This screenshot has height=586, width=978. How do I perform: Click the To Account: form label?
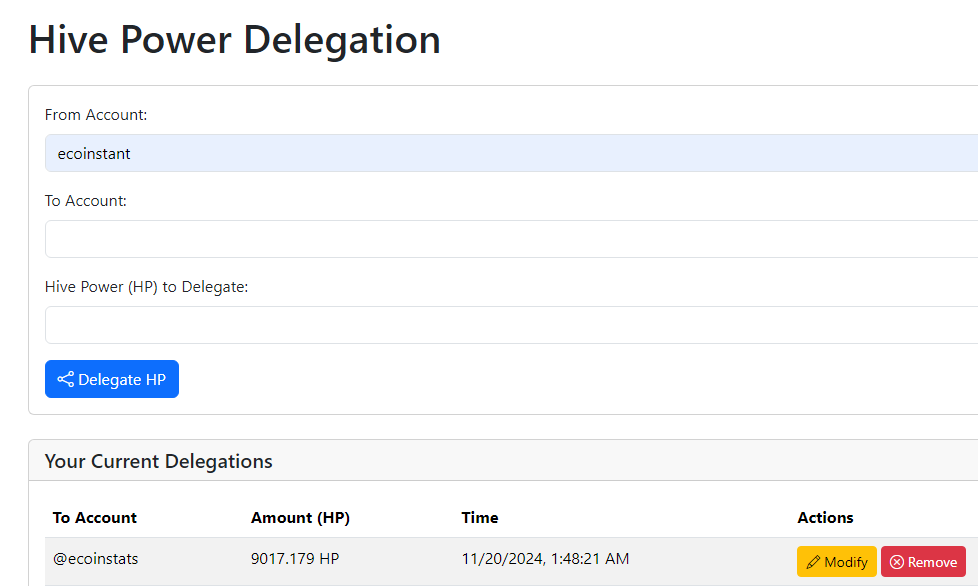[x=85, y=201]
